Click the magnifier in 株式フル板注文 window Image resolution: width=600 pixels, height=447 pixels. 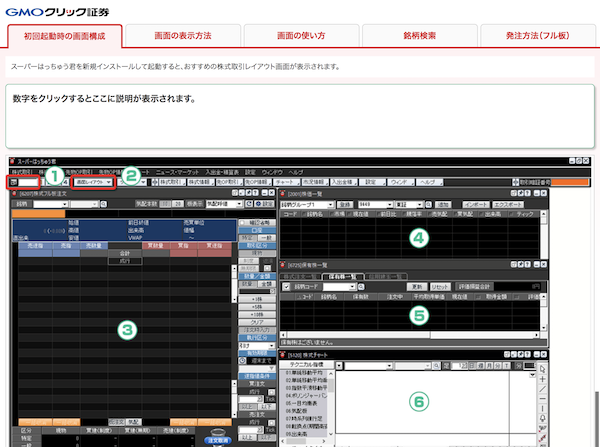103,204
